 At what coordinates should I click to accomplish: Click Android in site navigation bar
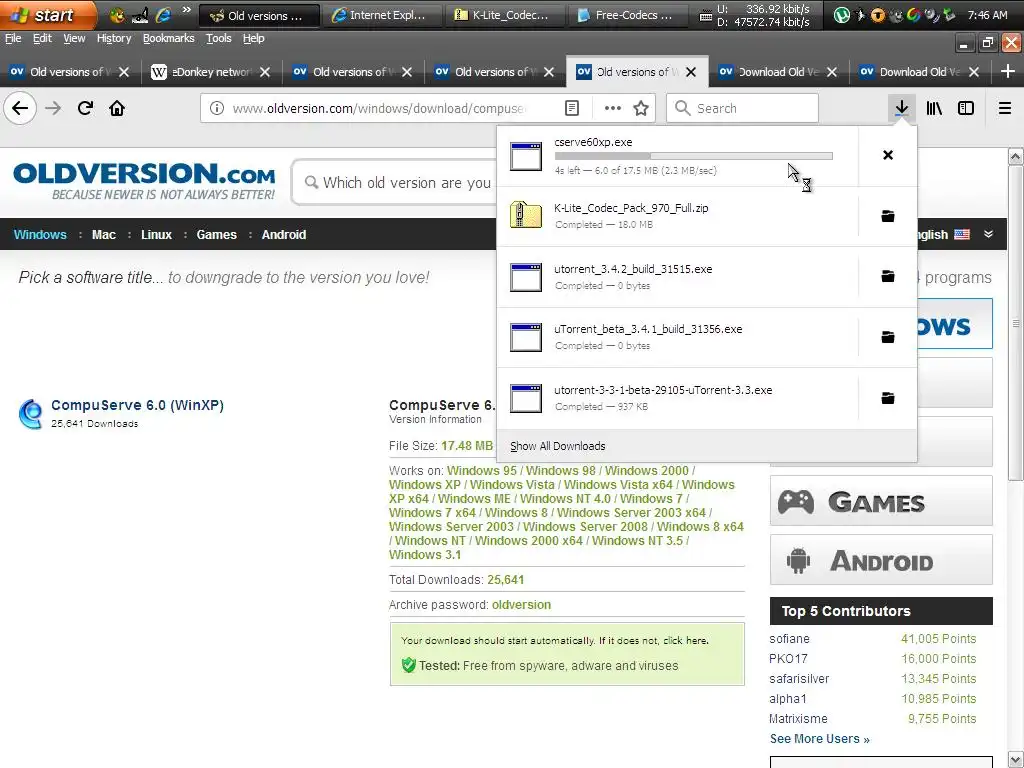[x=283, y=234]
